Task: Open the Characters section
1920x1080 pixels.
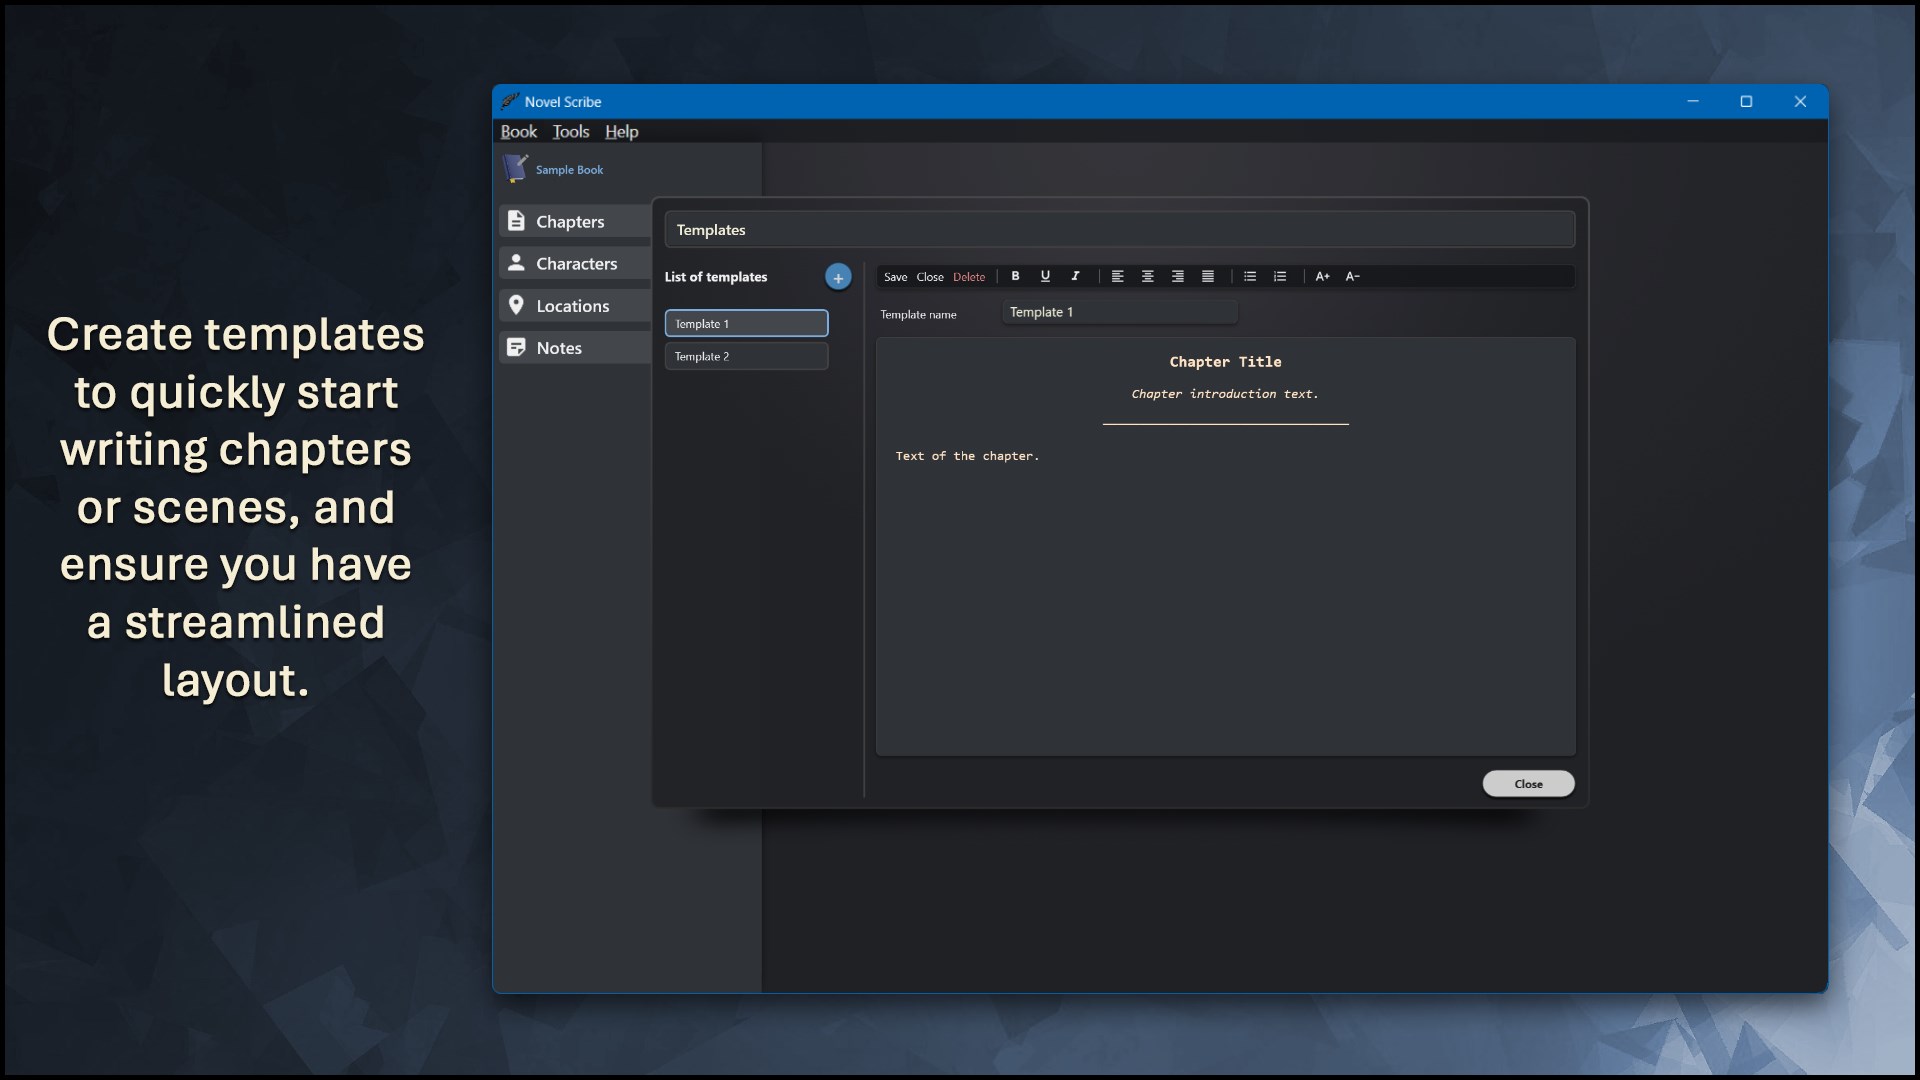Action: point(575,263)
